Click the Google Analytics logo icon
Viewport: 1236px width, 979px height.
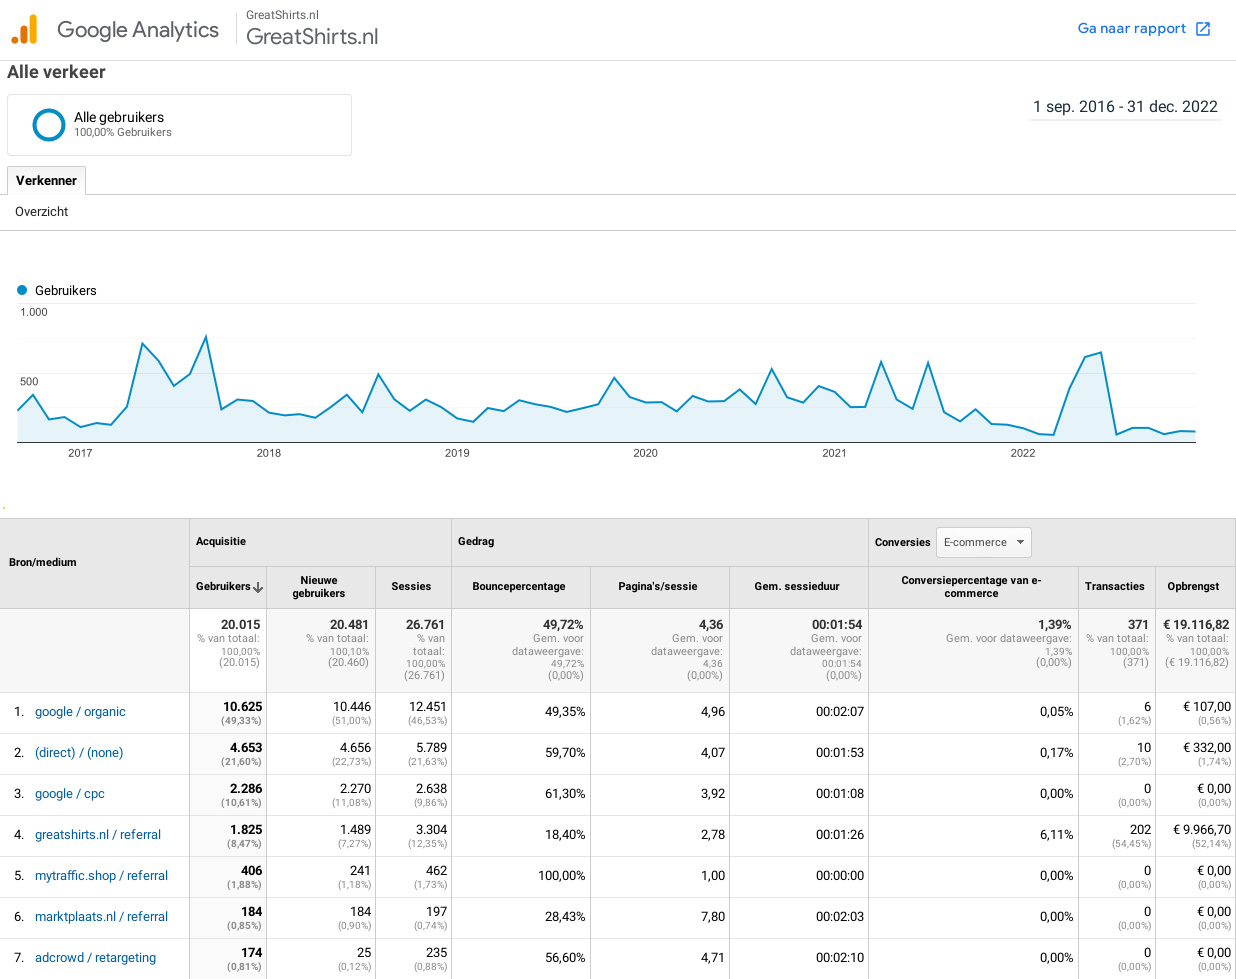24,30
